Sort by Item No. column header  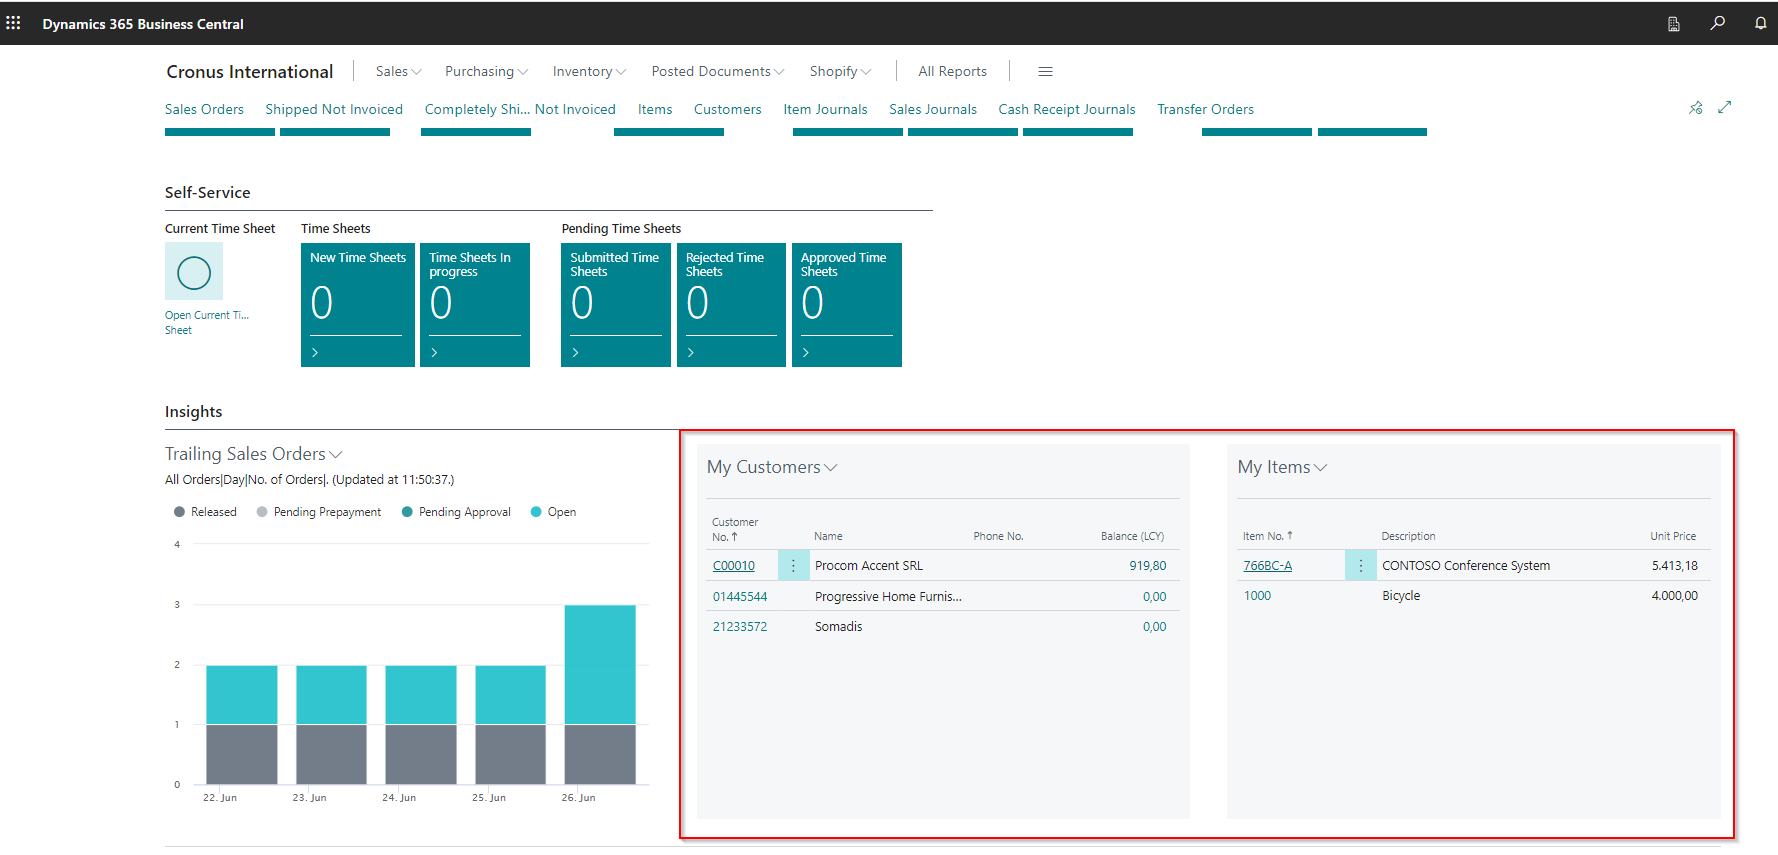click(x=1268, y=536)
